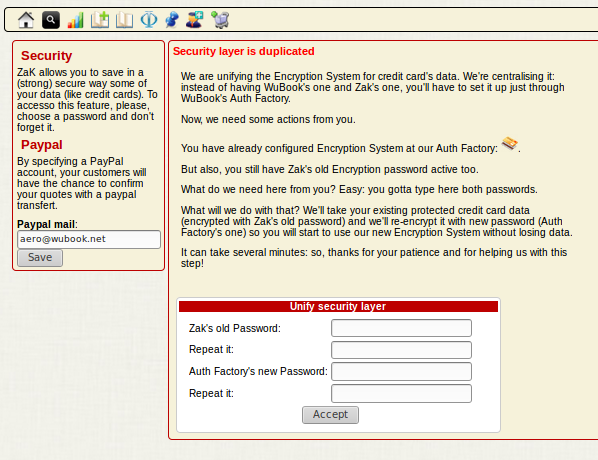Click the blue Phi symbol icon
Image resolution: width=598 pixels, height=460 pixels.
pos(149,20)
